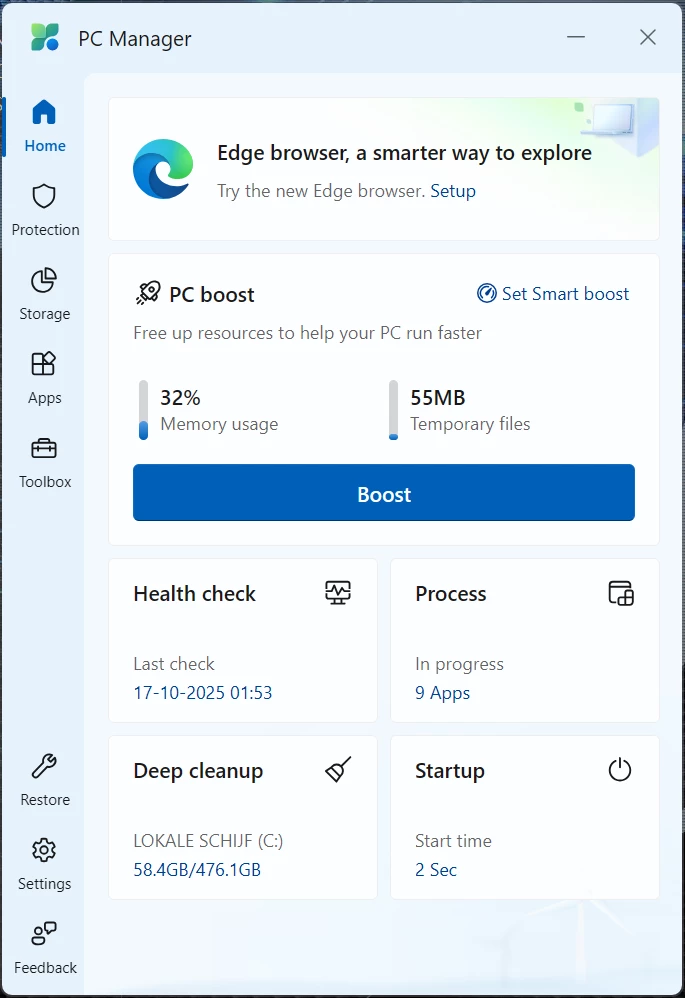Click the Health check monitor icon
685x998 pixels.
click(338, 593)
